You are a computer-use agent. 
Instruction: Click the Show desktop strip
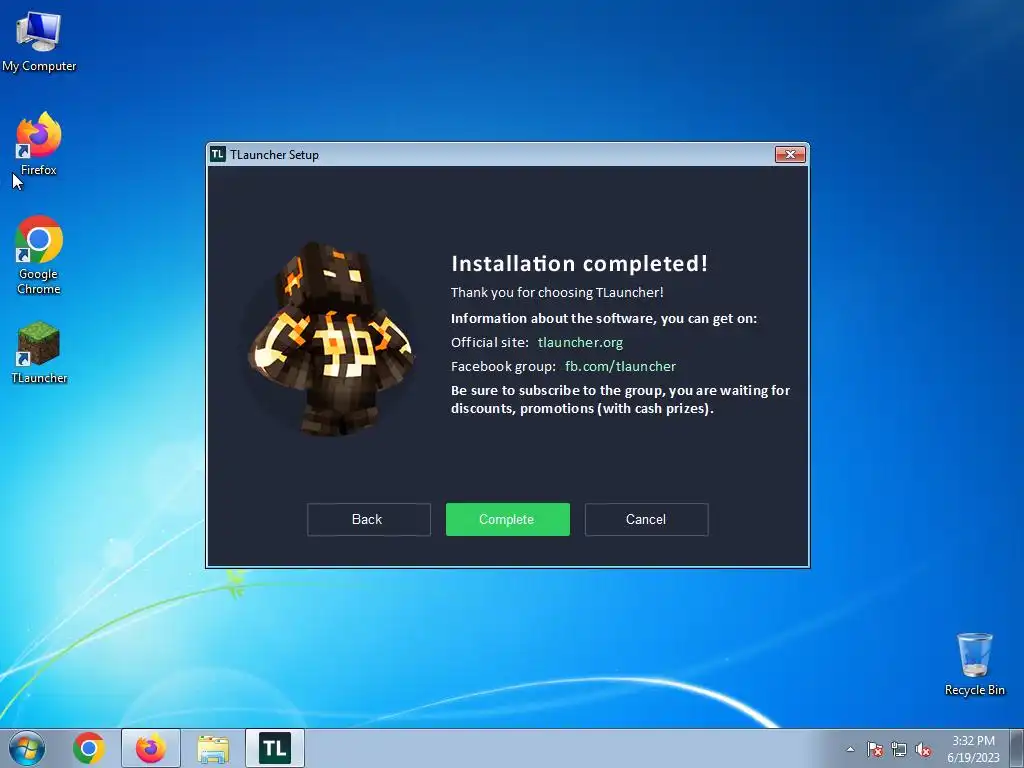[x=1017, y=748]
